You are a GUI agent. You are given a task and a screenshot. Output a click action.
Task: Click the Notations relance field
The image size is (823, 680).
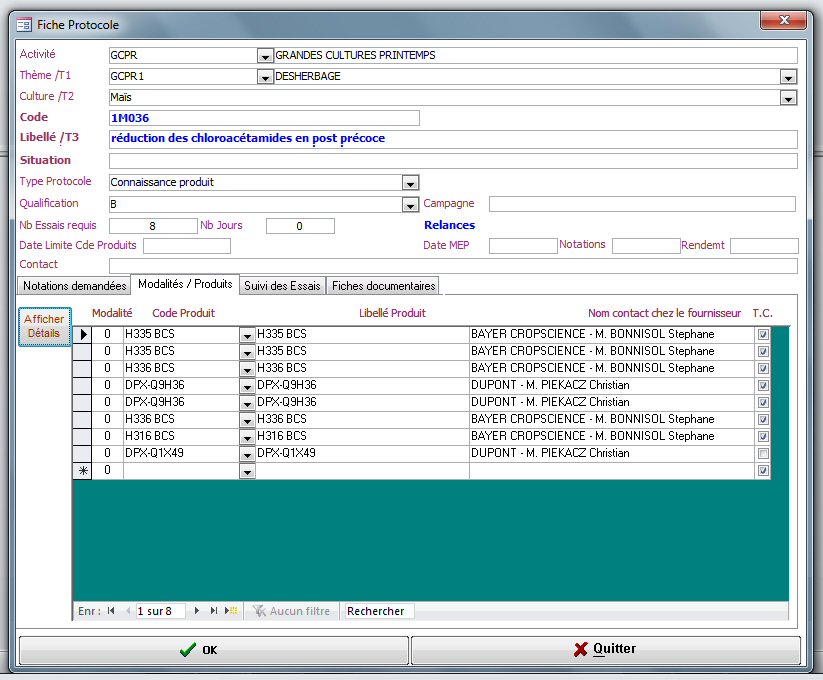(646, 246)
